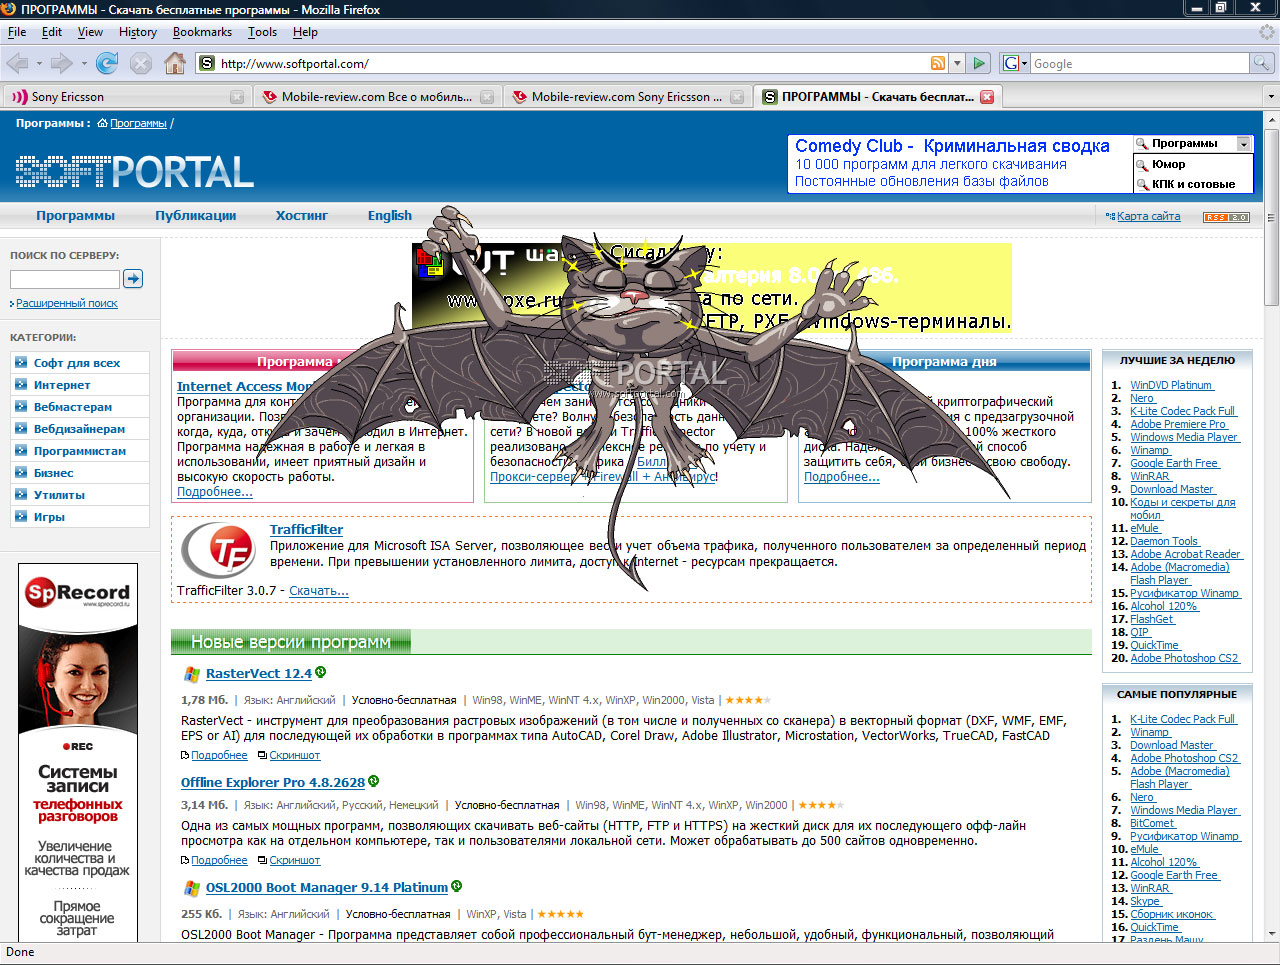The height and width of the screenshot is (965, 1280).
Task: Click the green badge after Offline Explorer Pro
Action: pyautogui.click(x=373, y=781)
